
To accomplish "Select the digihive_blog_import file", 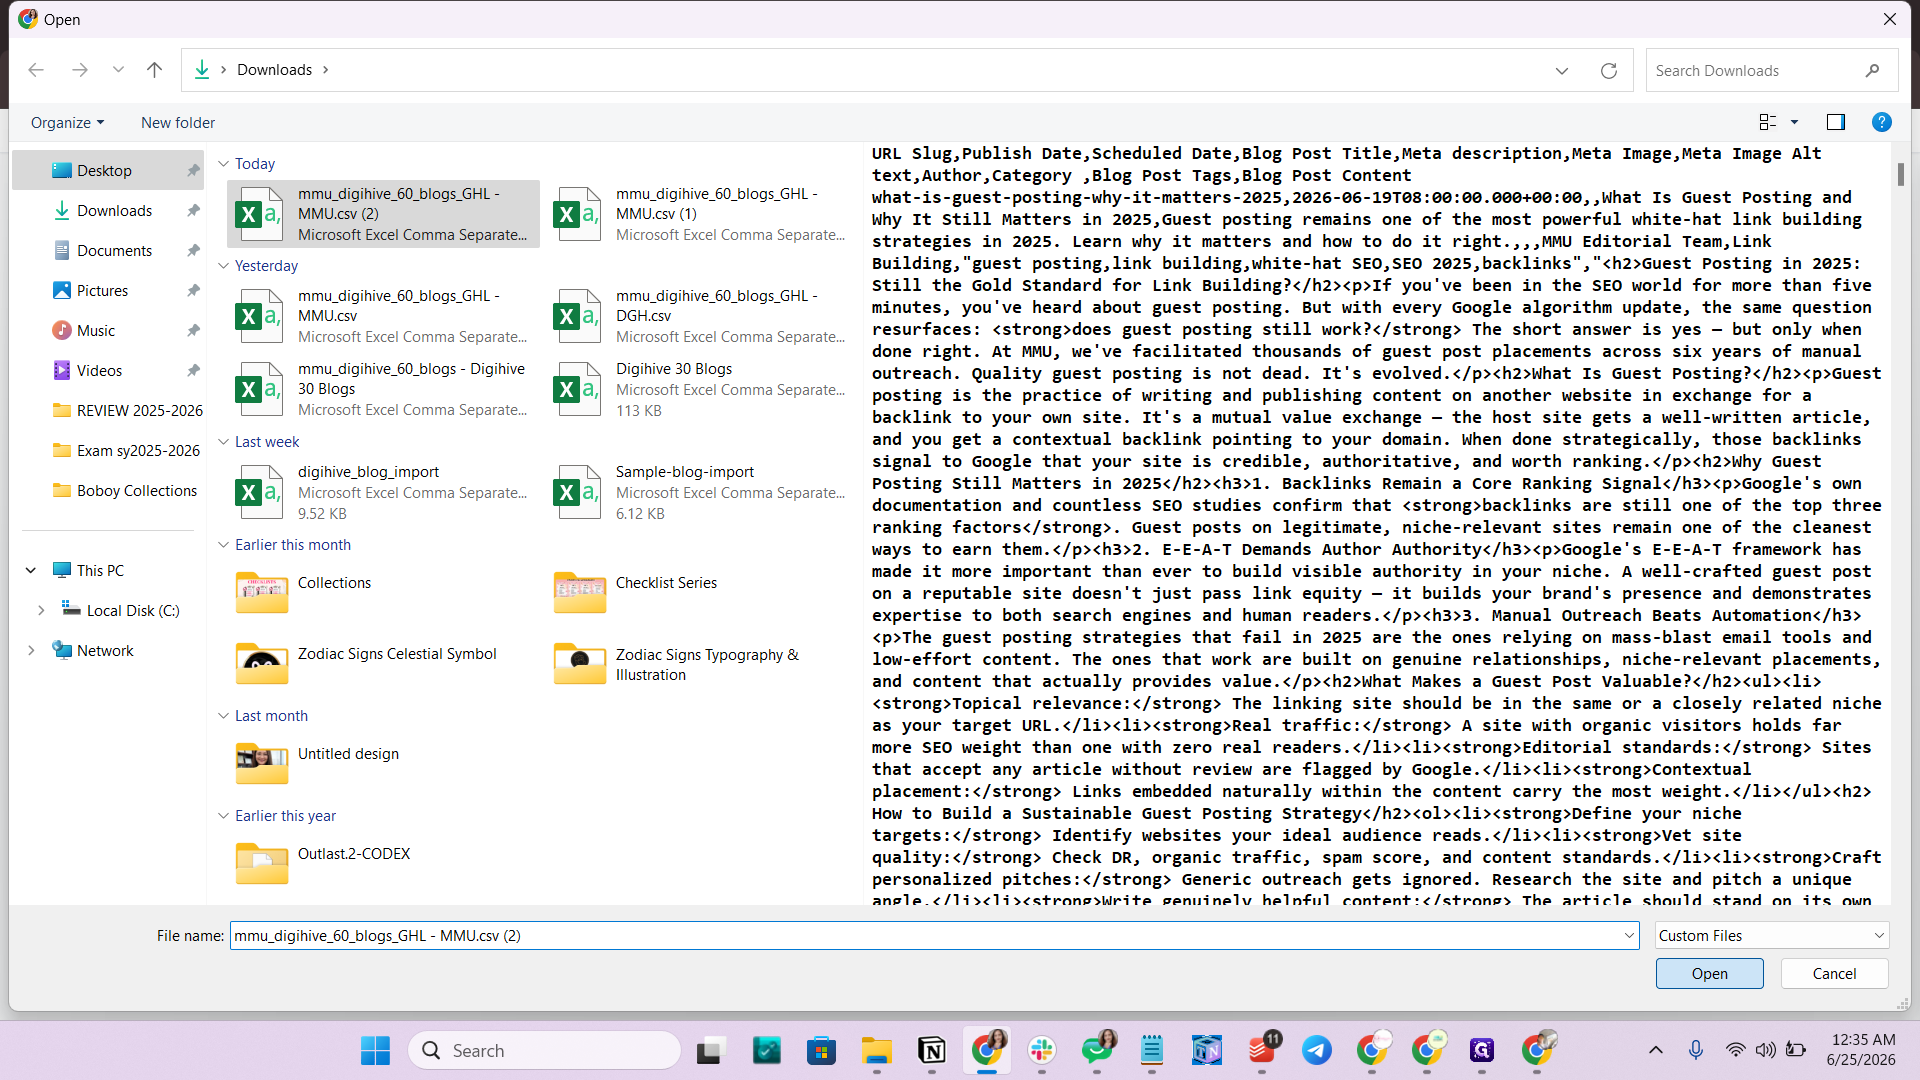I will [x=383, y=492].
